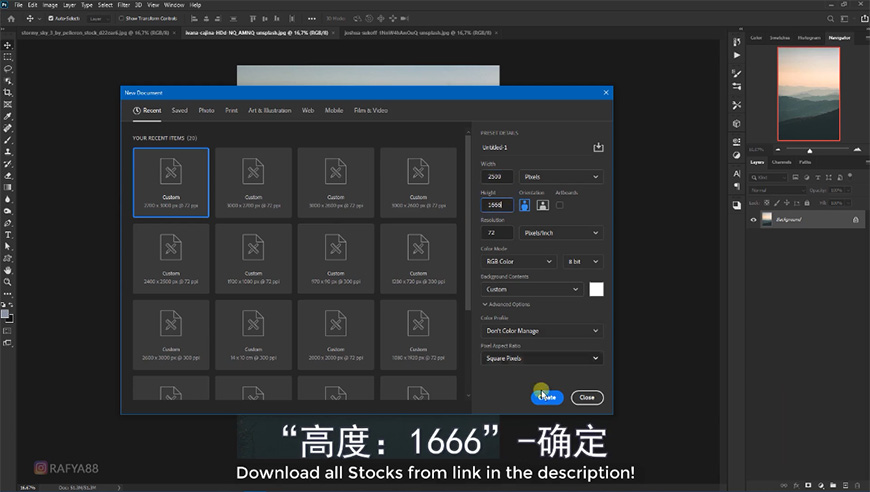The width and height of the screenshot is (870, 492).
Task: Select the Eyedropper tool
Action: (x=8, y=116)
